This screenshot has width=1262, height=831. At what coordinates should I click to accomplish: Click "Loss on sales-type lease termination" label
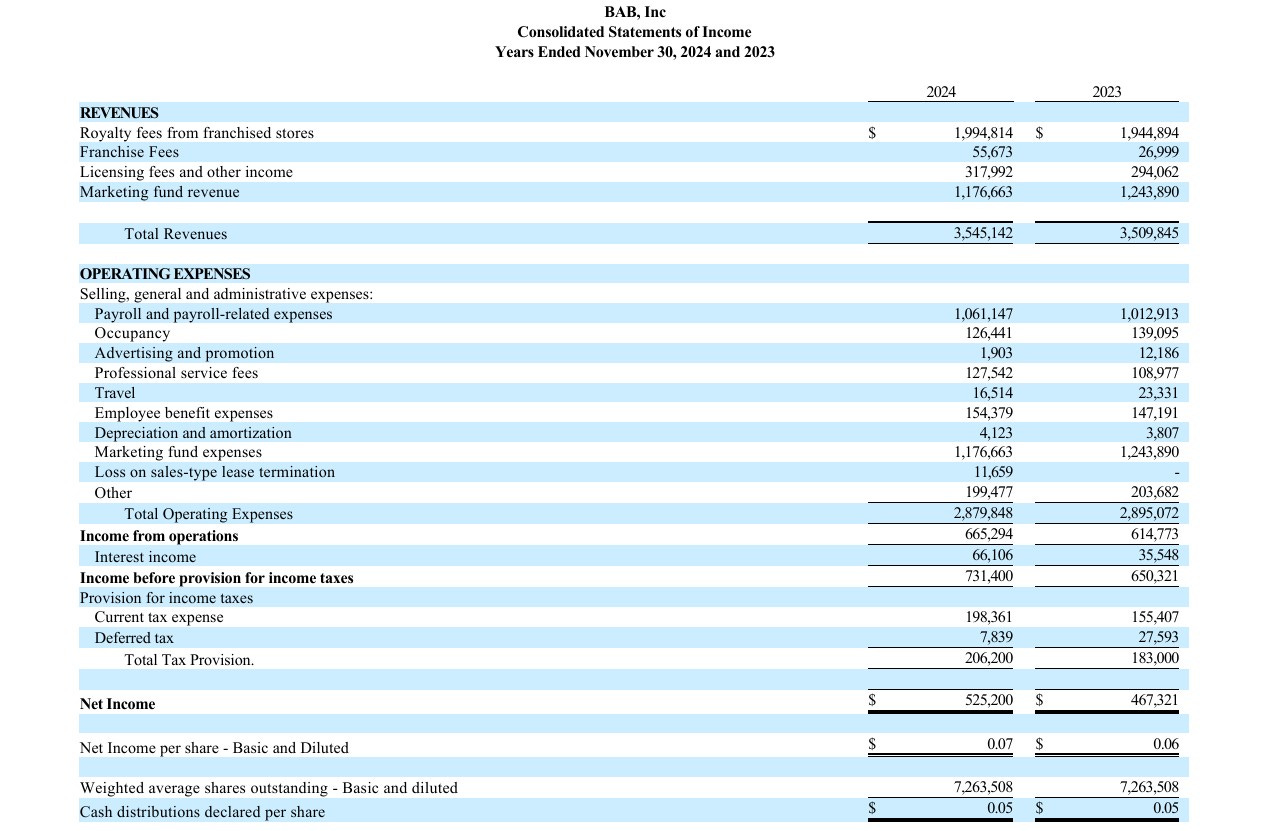[x=215, y=472]
